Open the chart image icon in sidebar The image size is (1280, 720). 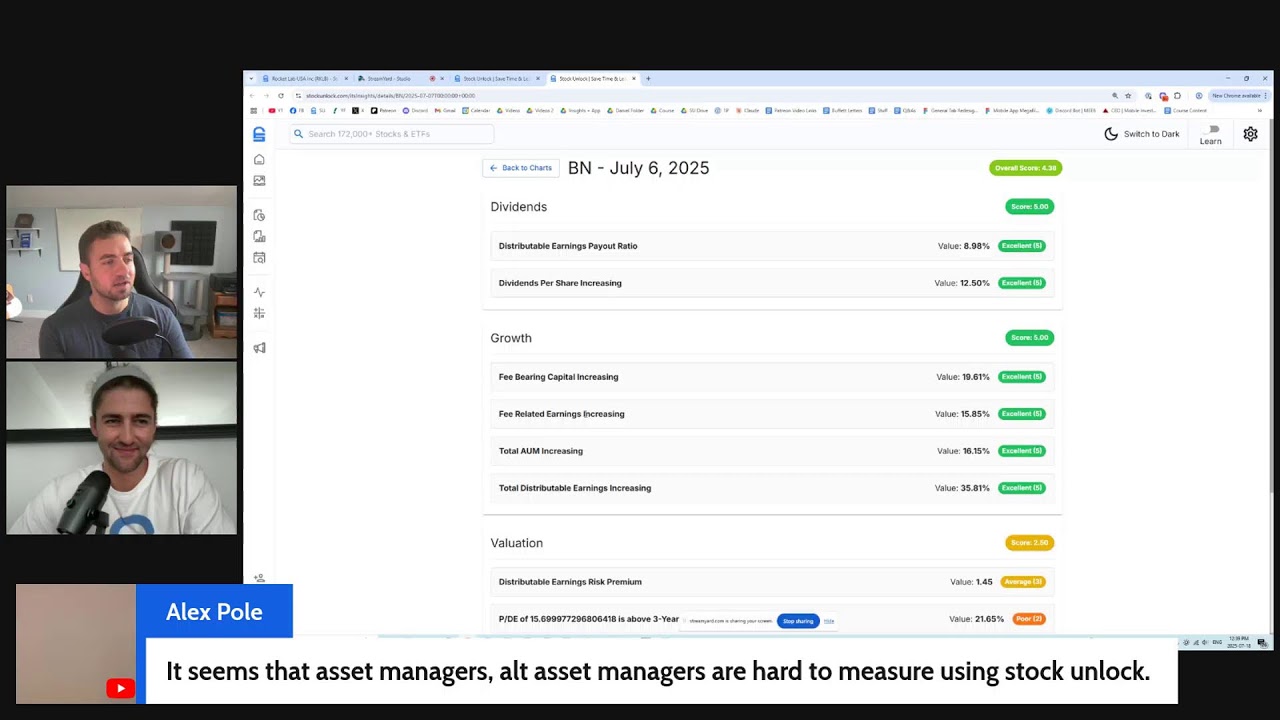coord(259,181)
